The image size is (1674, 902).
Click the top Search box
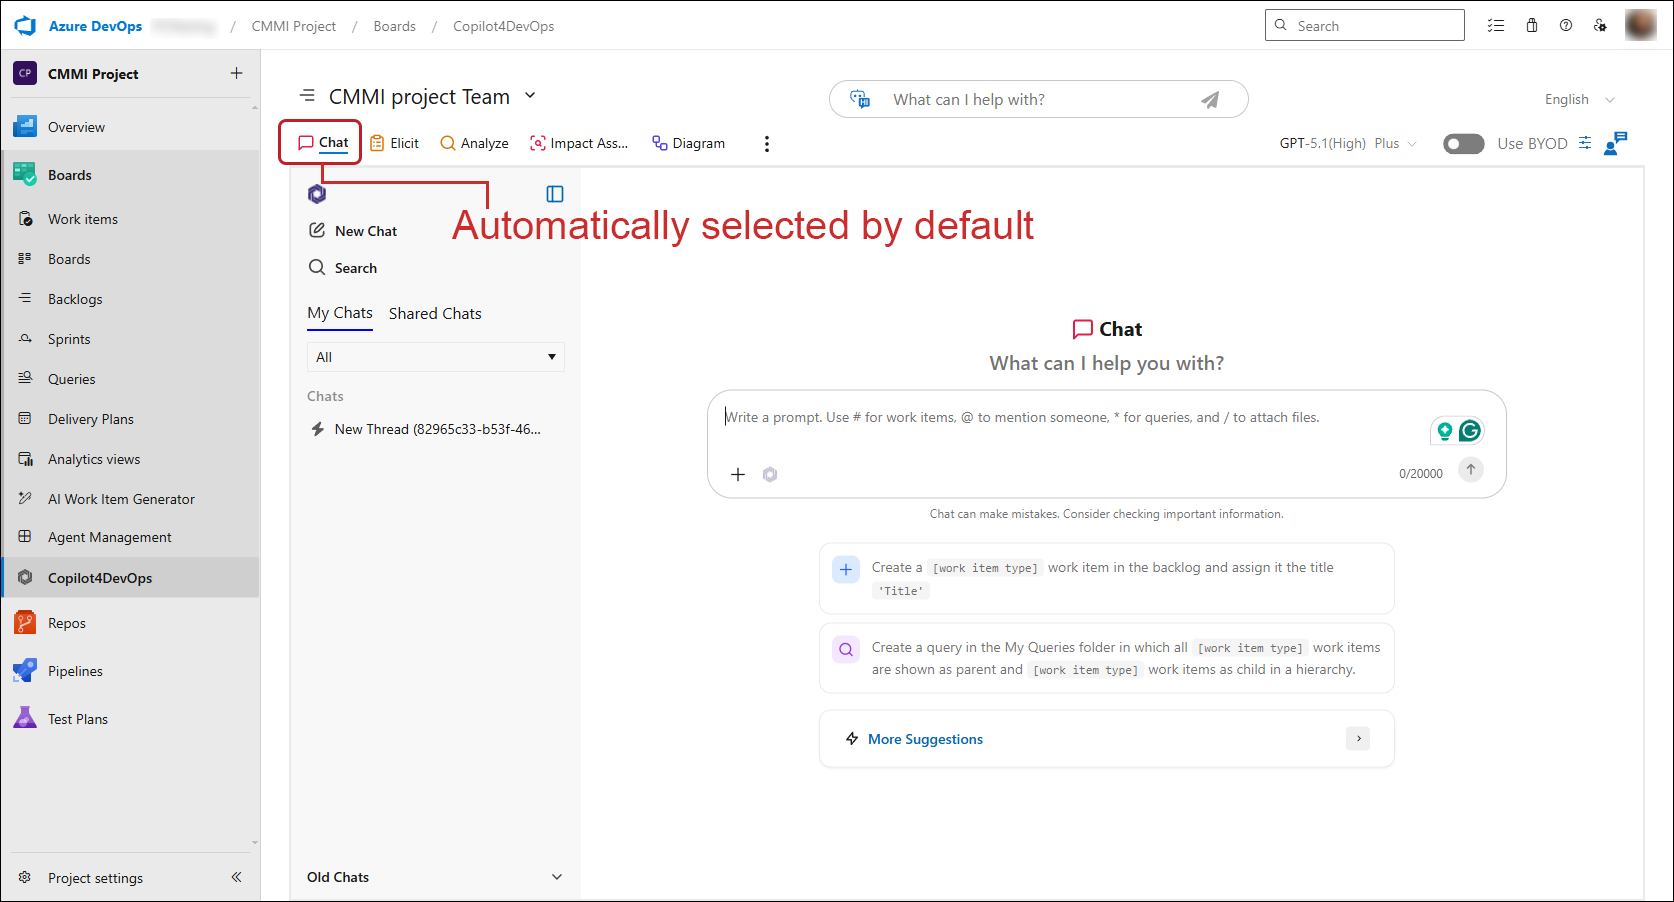pos(1364,26)
